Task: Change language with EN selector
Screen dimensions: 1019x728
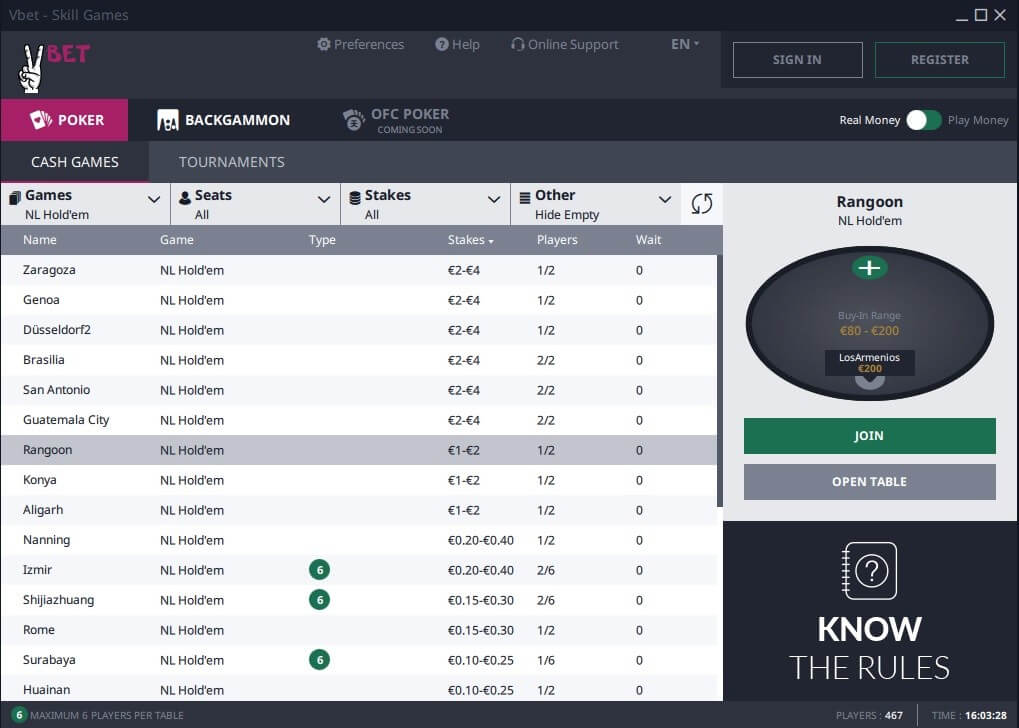Action: (x=685, y=44)
